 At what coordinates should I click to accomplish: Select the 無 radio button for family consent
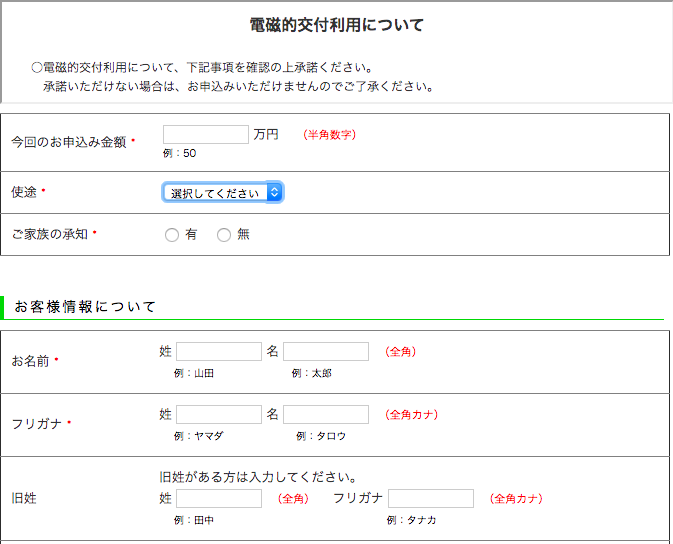(x=224, y=235)
